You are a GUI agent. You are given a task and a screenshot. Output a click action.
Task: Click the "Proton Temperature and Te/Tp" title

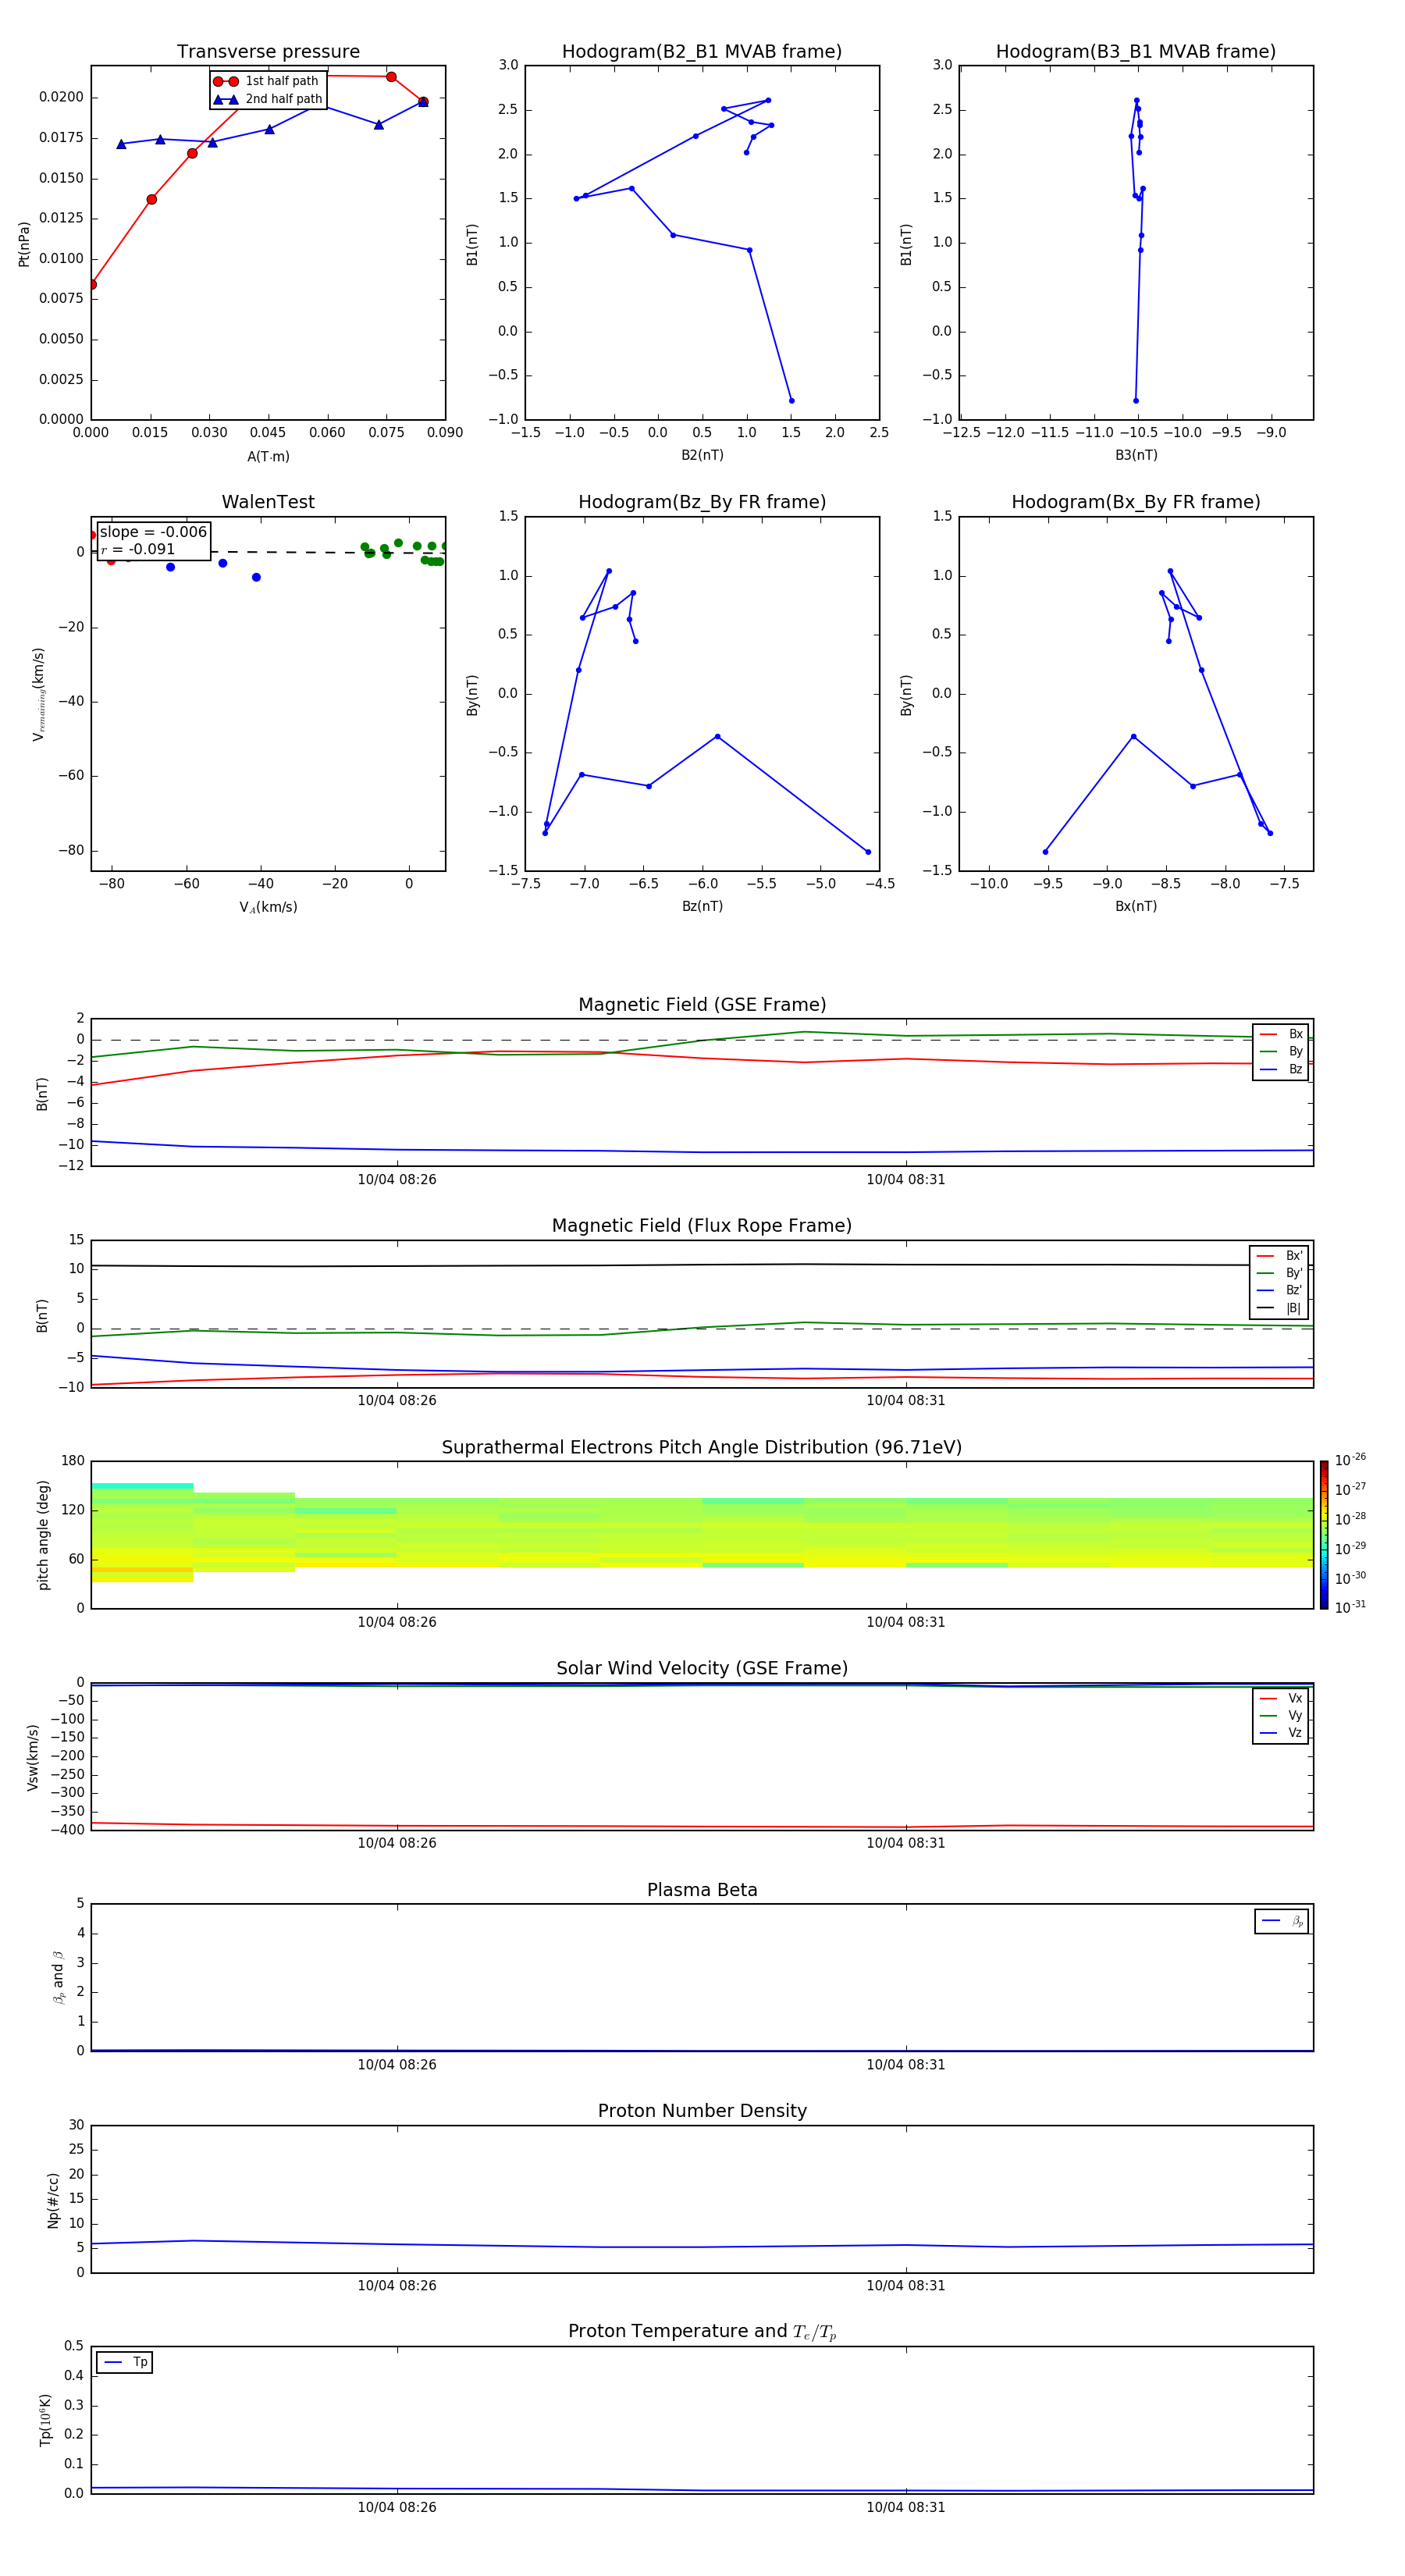point(702,2331)
